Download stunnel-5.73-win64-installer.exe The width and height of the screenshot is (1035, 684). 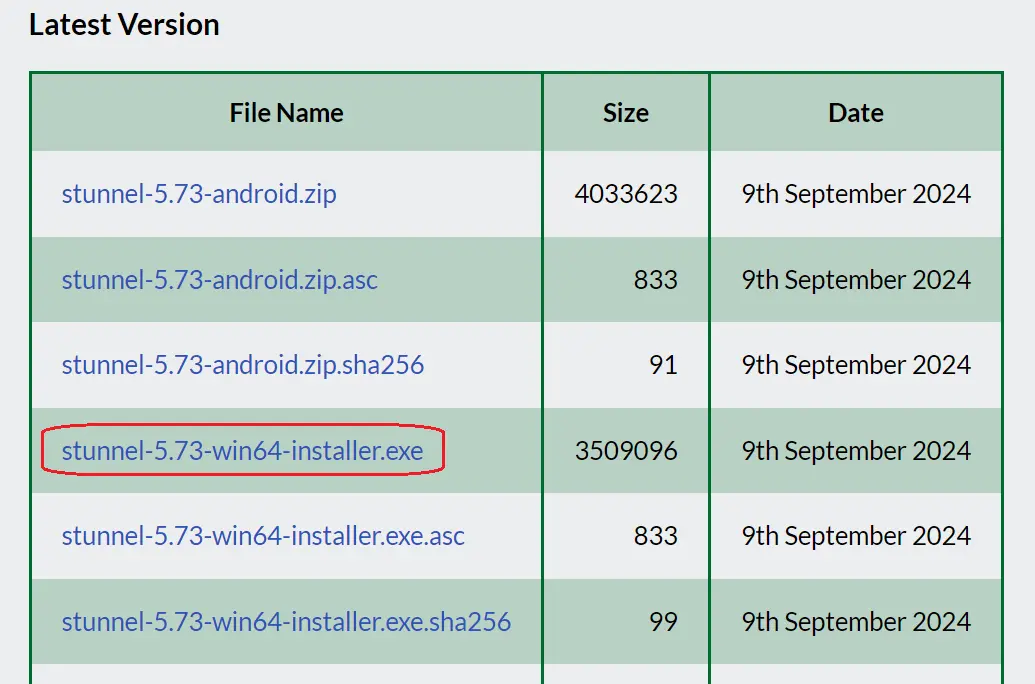pyautogui.click(x=242, y=451)
